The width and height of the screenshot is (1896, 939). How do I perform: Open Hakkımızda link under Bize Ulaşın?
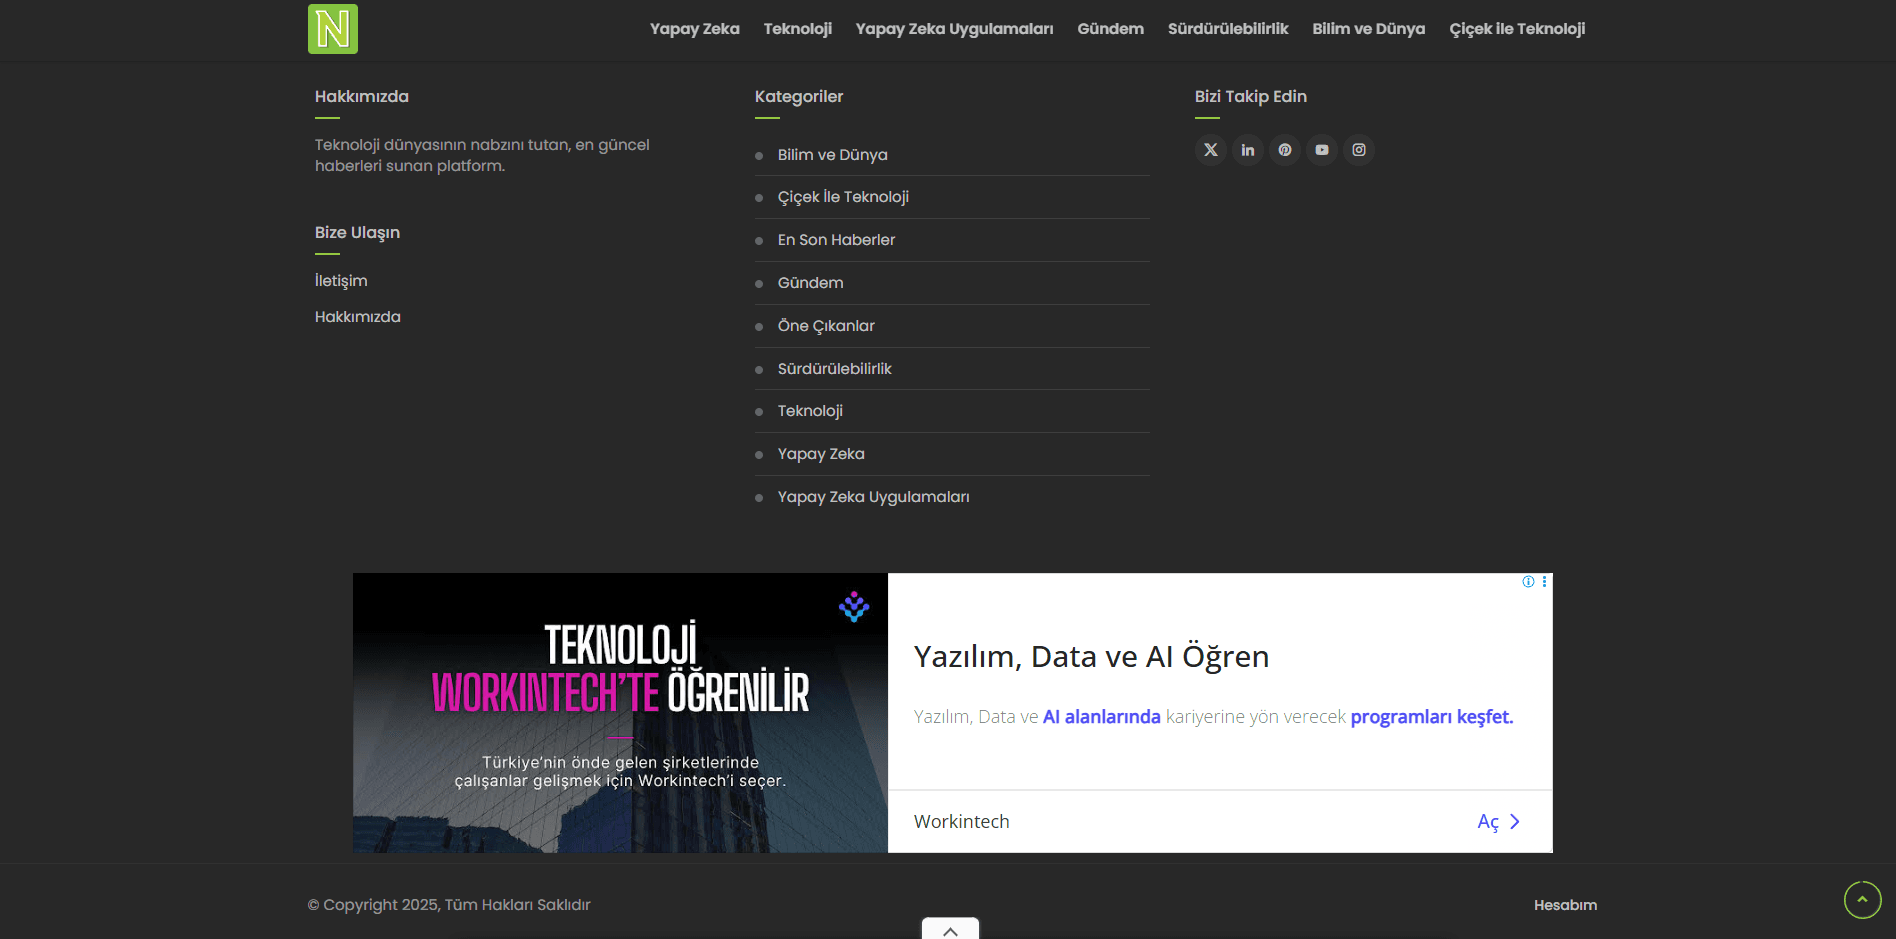coord(358,317)
